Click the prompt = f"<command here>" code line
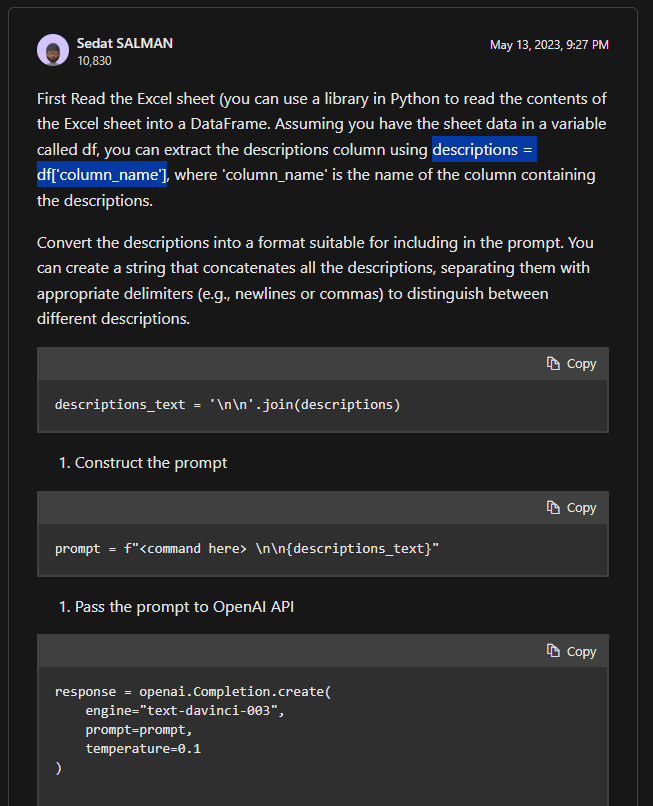The width and height of the screenshot is (653, 806). pyautogui.click(x=246, y=549)
